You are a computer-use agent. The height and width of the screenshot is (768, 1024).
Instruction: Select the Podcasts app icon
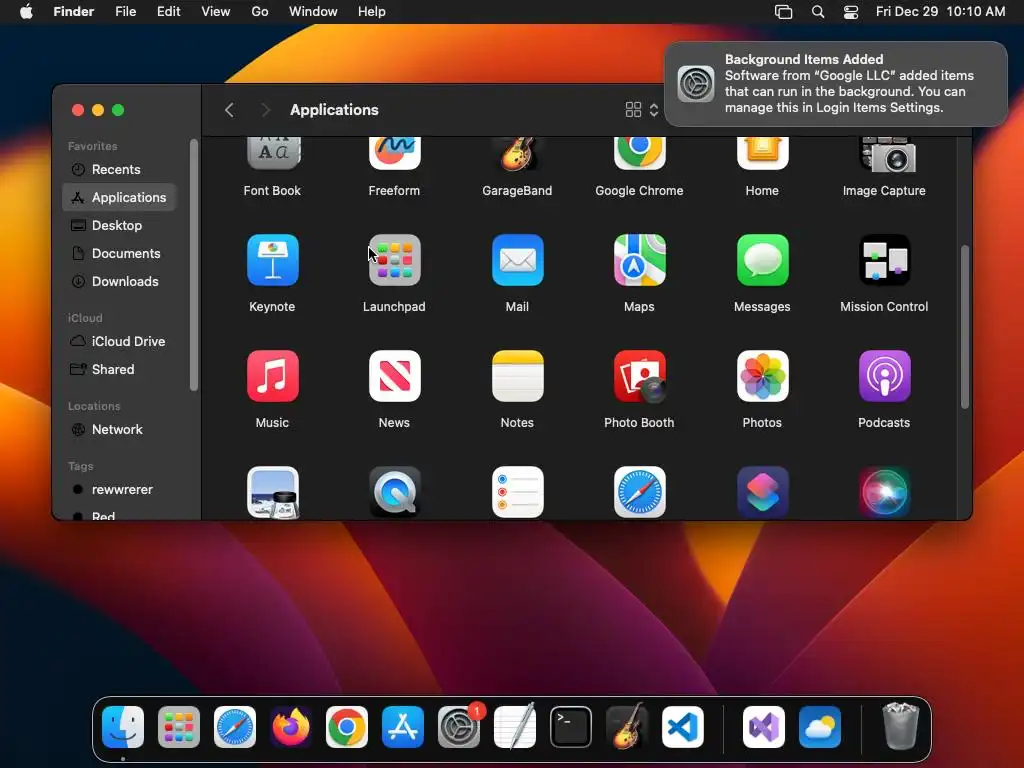point(884,376)
